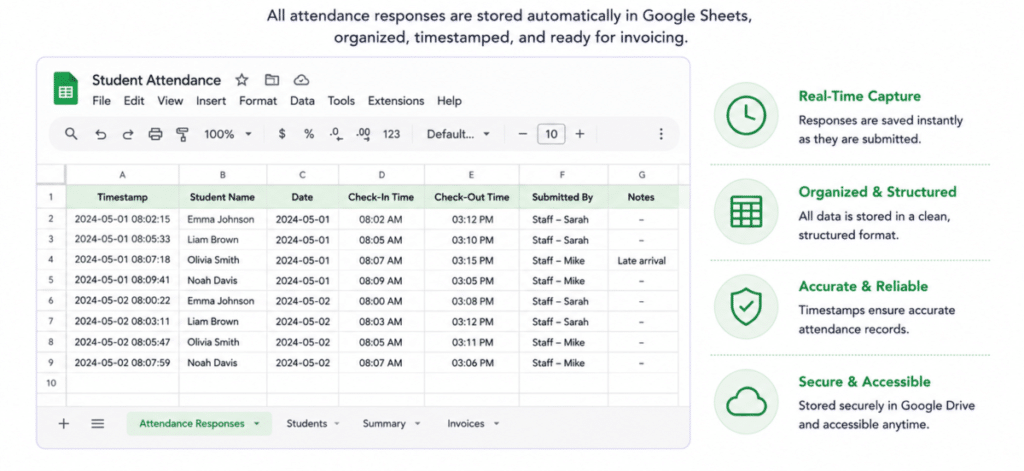Click the search magnifier in toolbar

point(71,134)
